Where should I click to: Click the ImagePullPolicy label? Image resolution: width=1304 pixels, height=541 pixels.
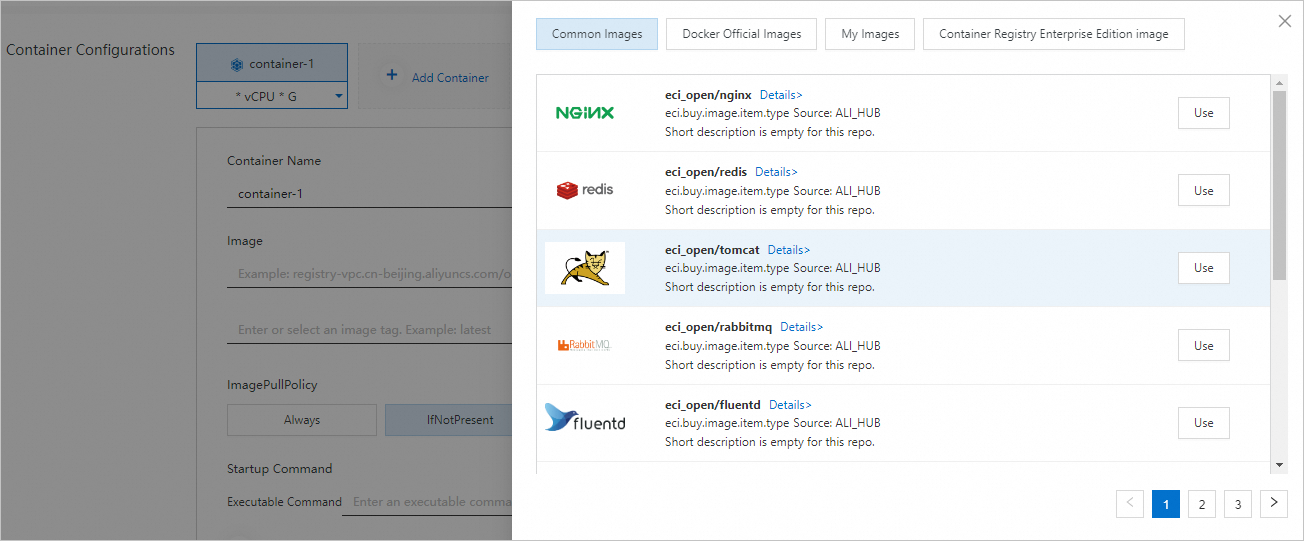pos(272,385)
